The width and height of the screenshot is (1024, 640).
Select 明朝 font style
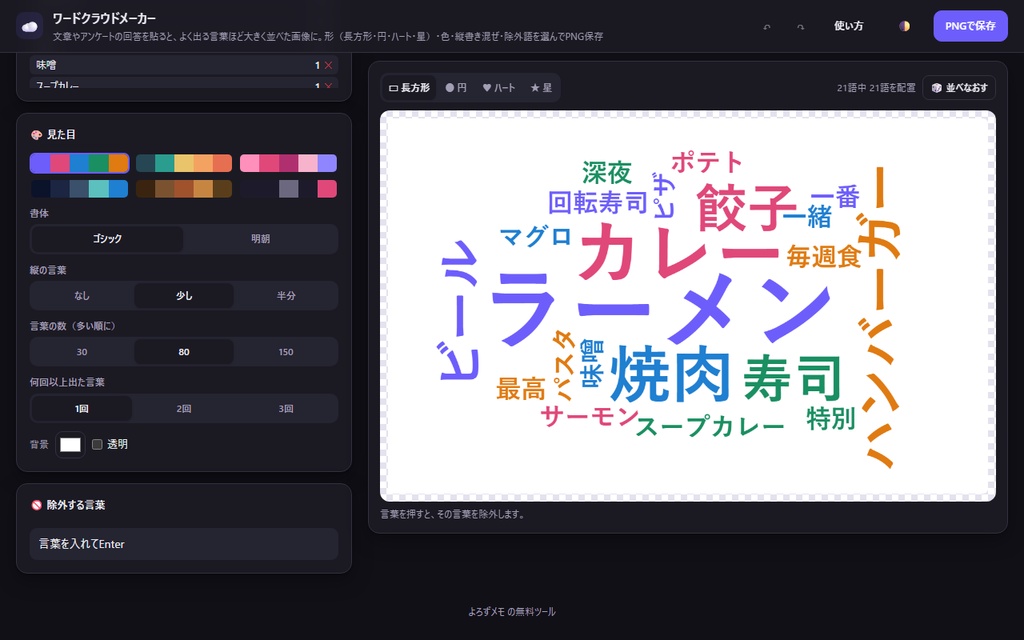coord(261,239)
